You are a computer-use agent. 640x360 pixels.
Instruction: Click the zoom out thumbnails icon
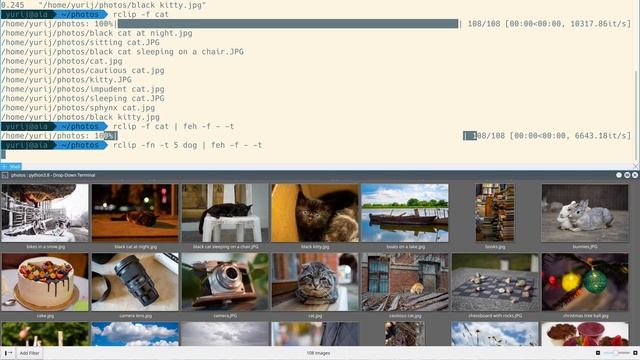tap(598, 353)
